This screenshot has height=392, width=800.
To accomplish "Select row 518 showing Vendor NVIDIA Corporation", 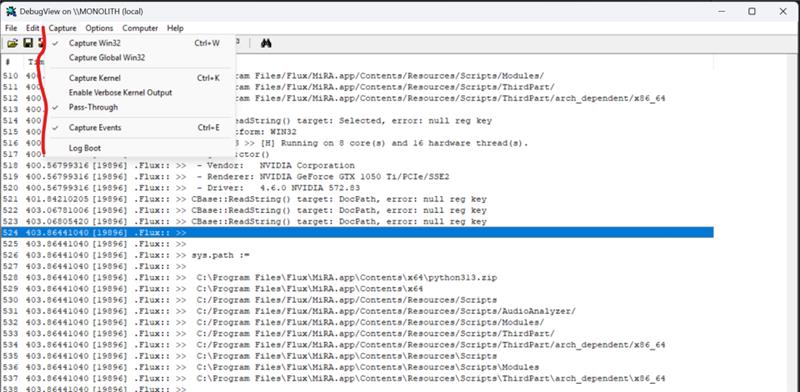I will tap(357, 165).
